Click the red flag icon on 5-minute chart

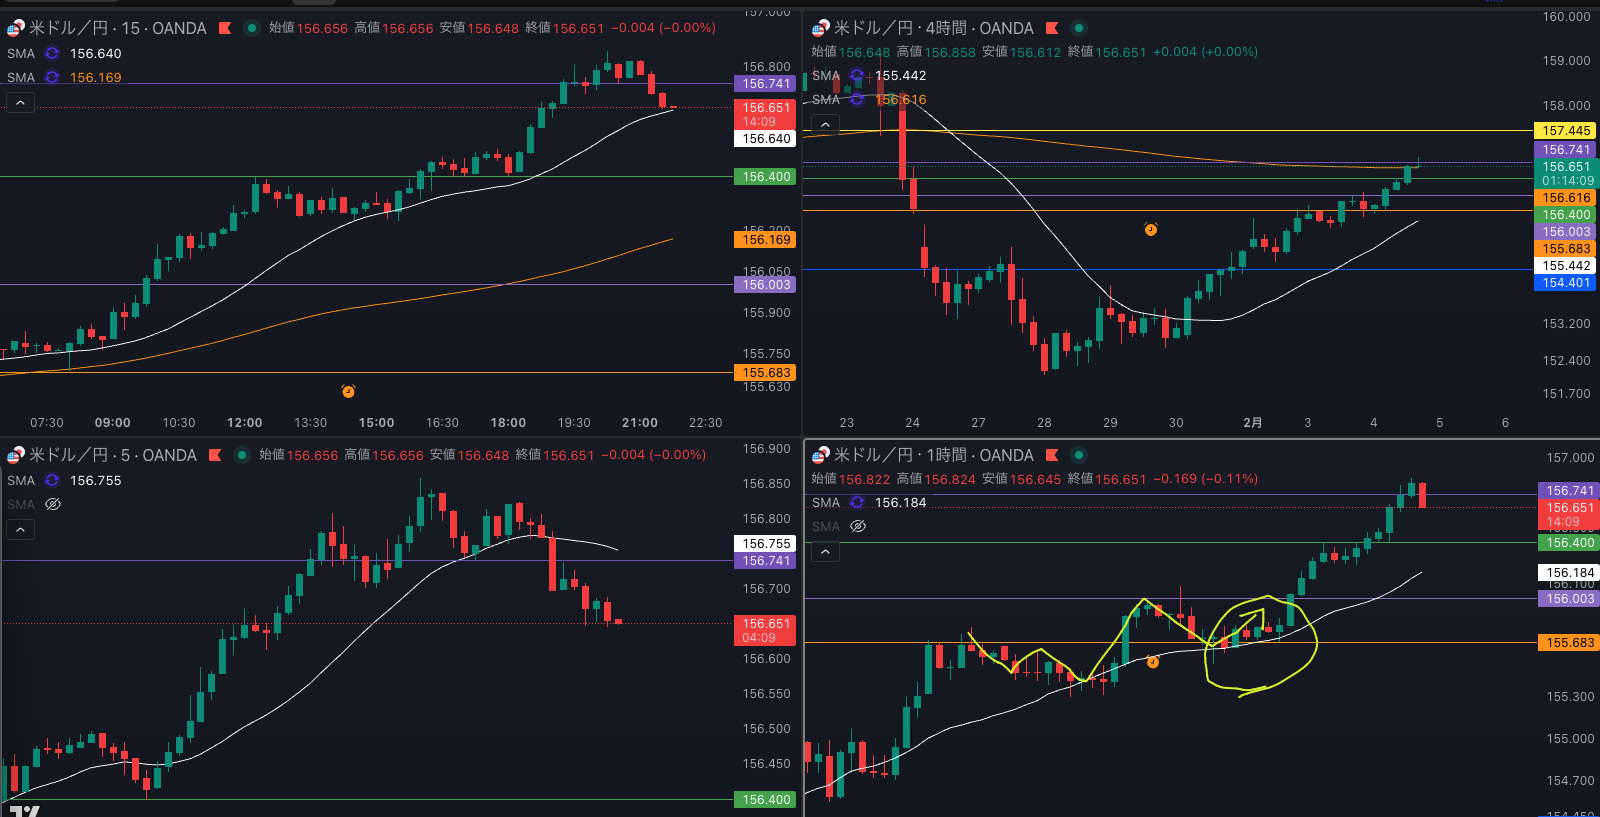point(215,455)
